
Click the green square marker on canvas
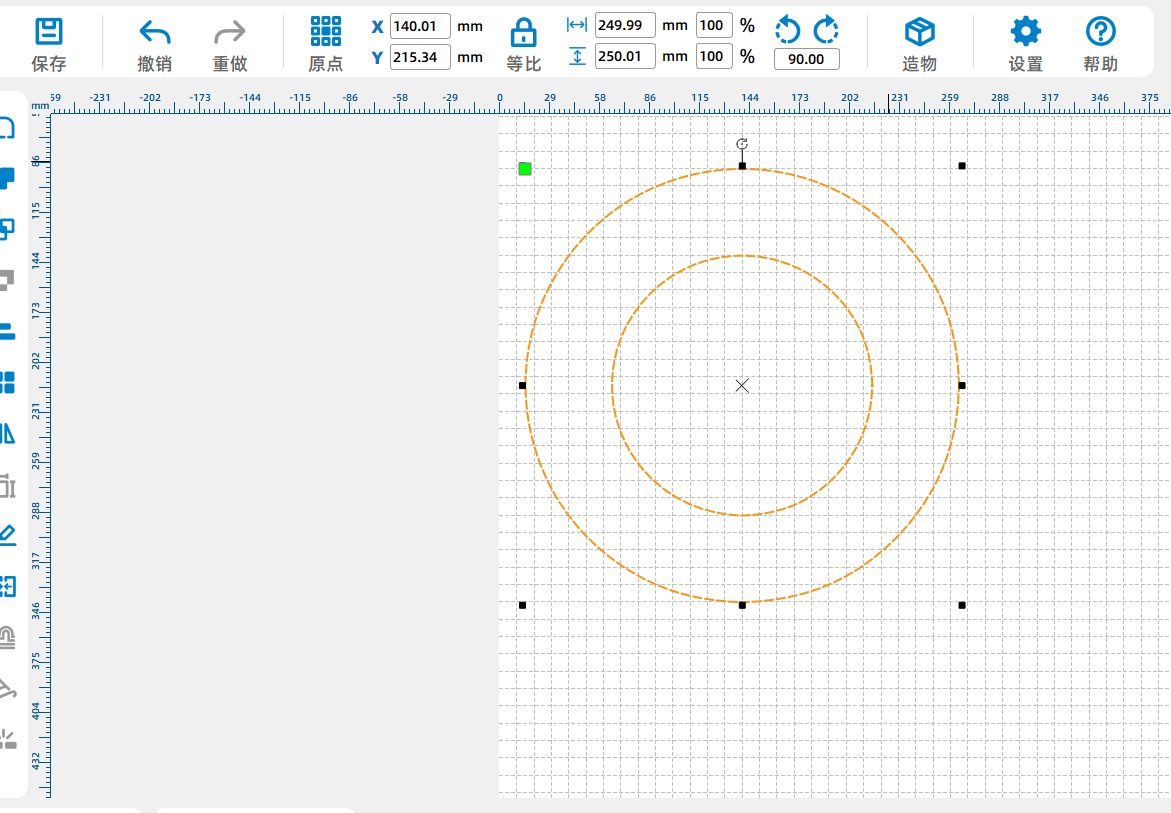525,169
